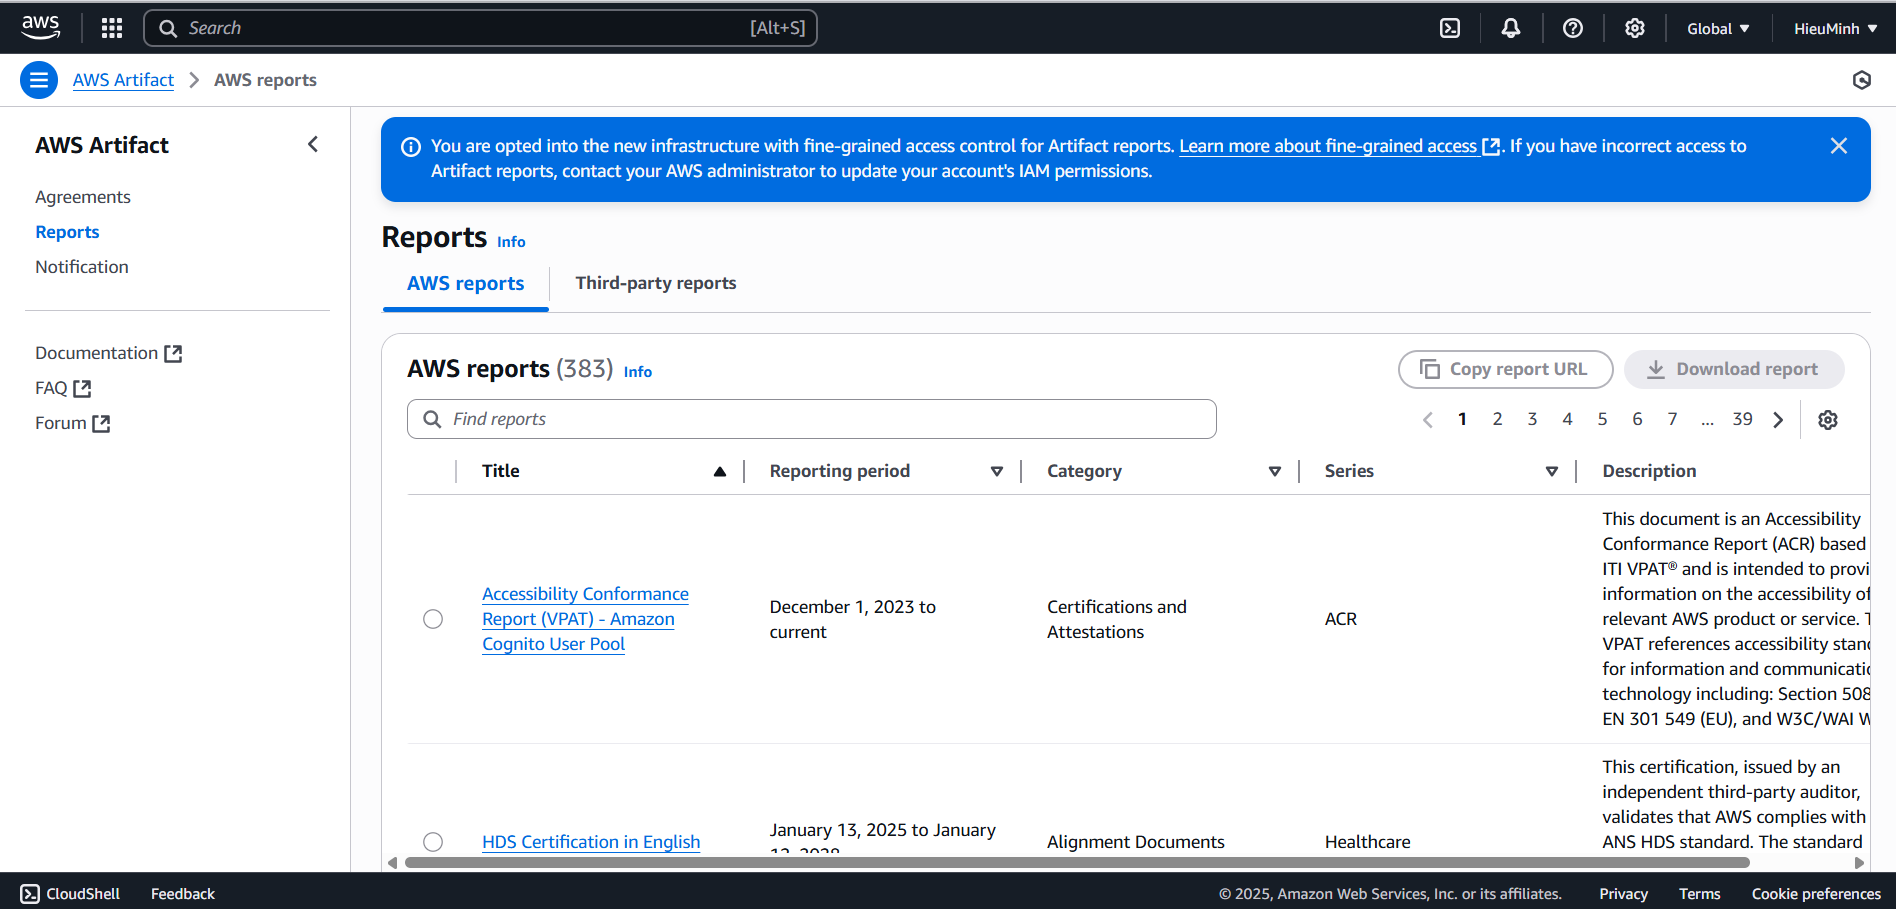The height and width of the screenshot is (909, 1896).
Task: Click the Copy report URL button
Action: point(1505,369)
